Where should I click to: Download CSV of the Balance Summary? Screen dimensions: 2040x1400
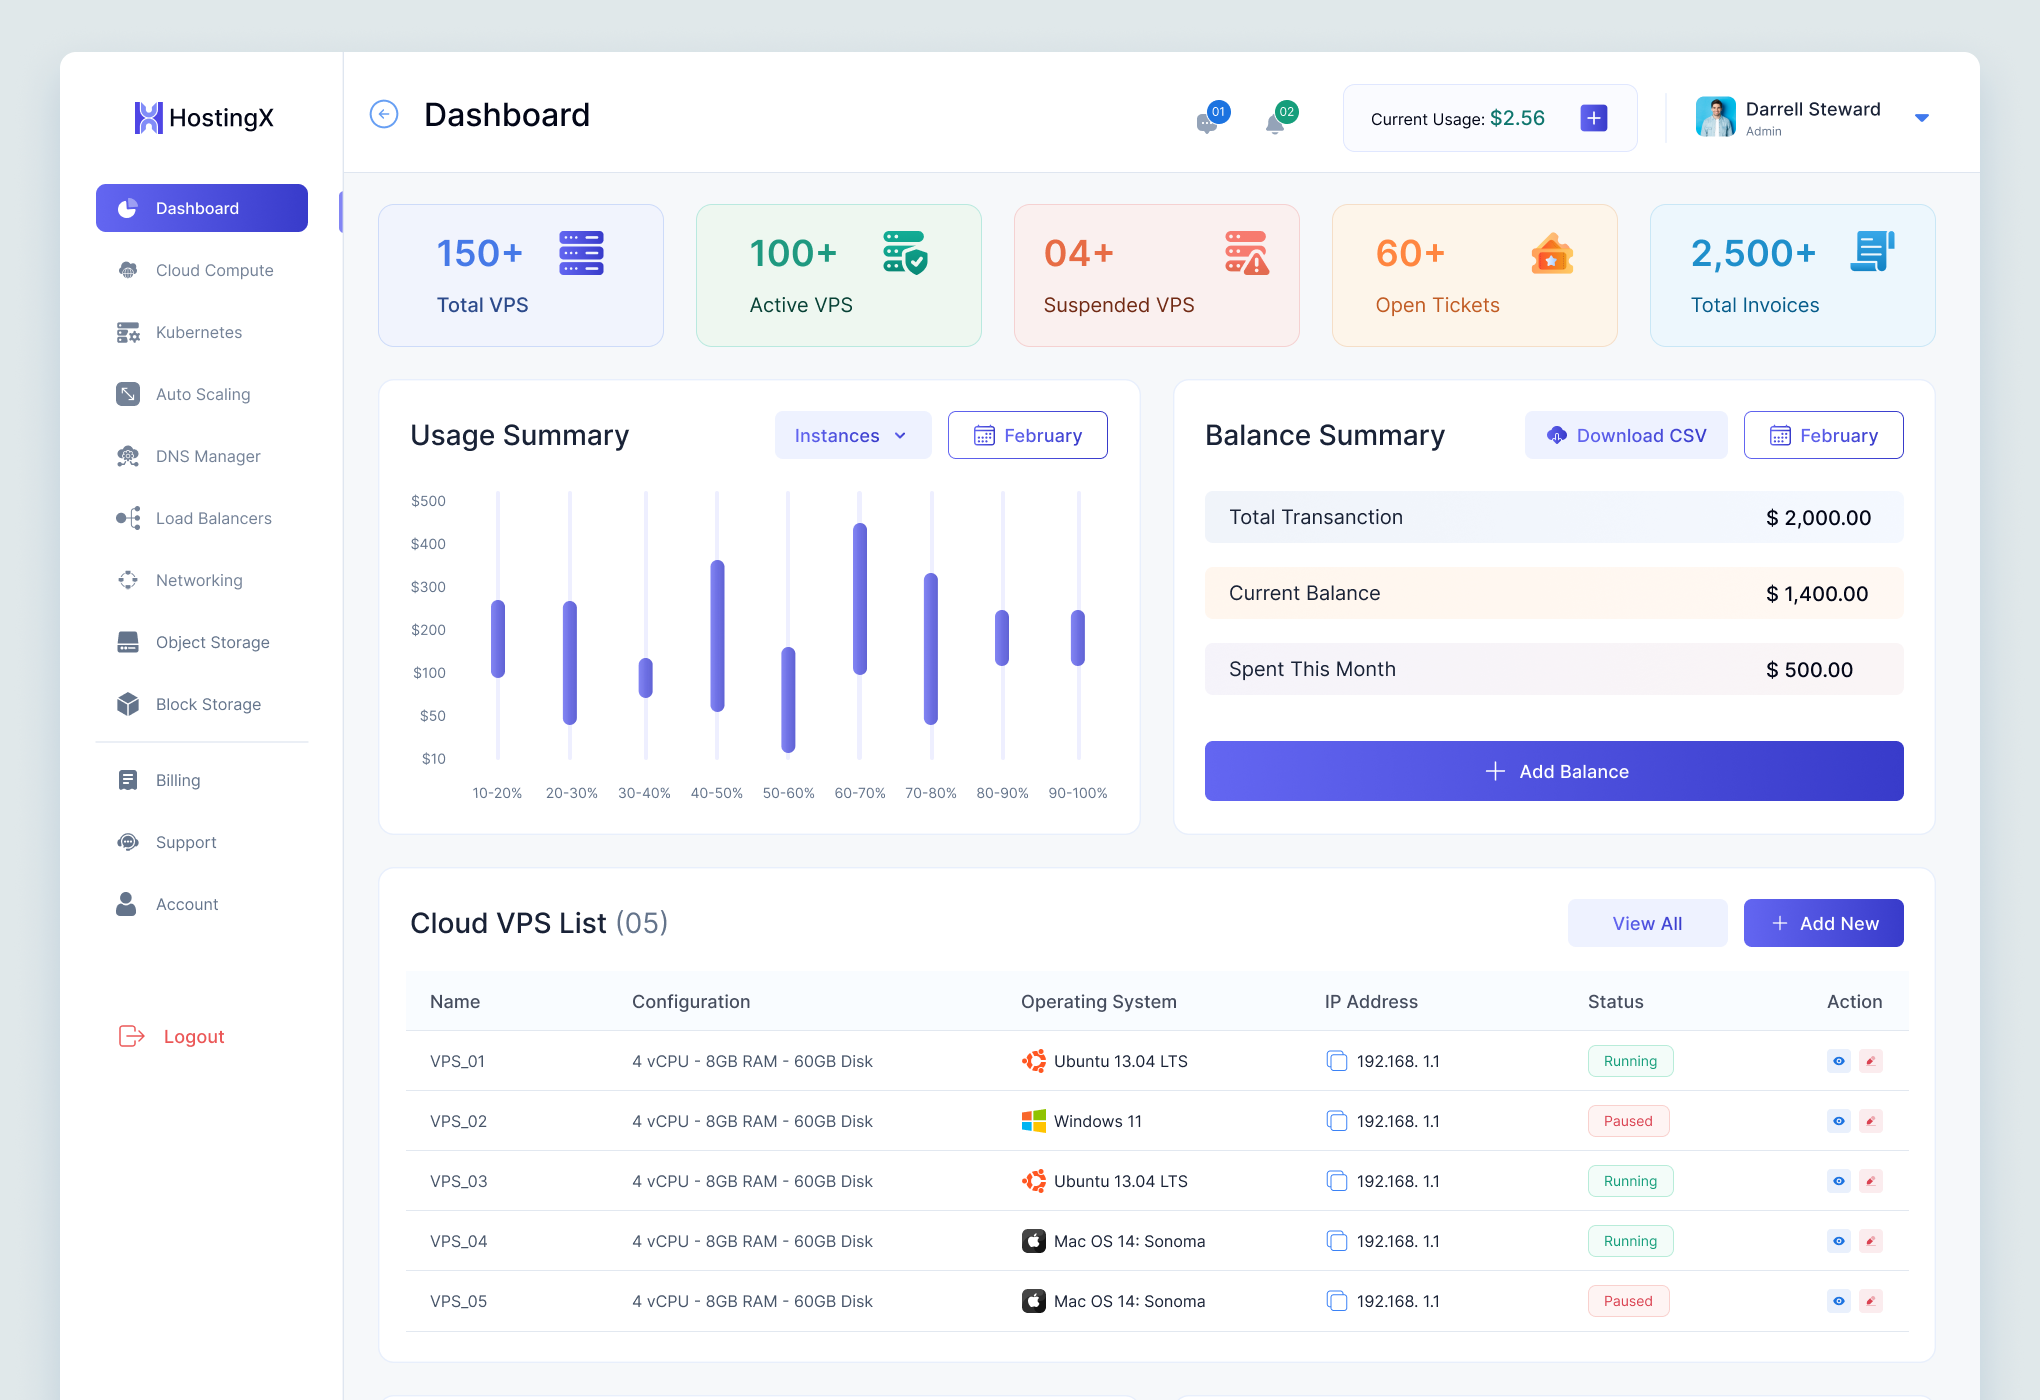1626,435
